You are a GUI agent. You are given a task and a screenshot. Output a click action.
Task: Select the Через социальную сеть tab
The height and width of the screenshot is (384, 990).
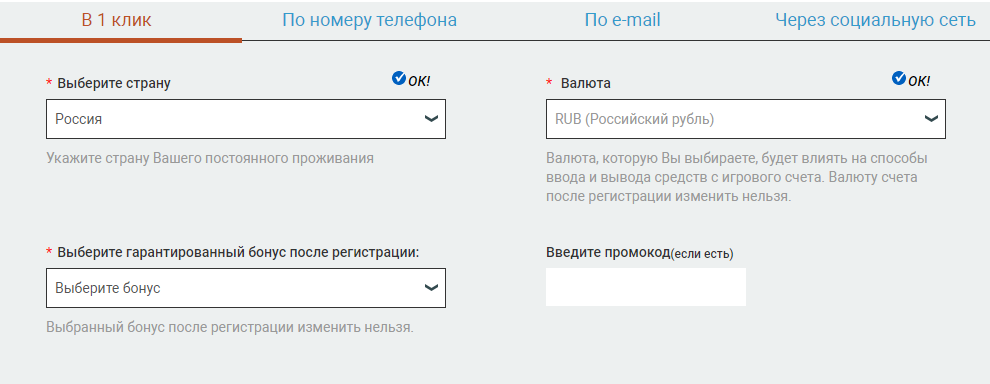[876, 20]
